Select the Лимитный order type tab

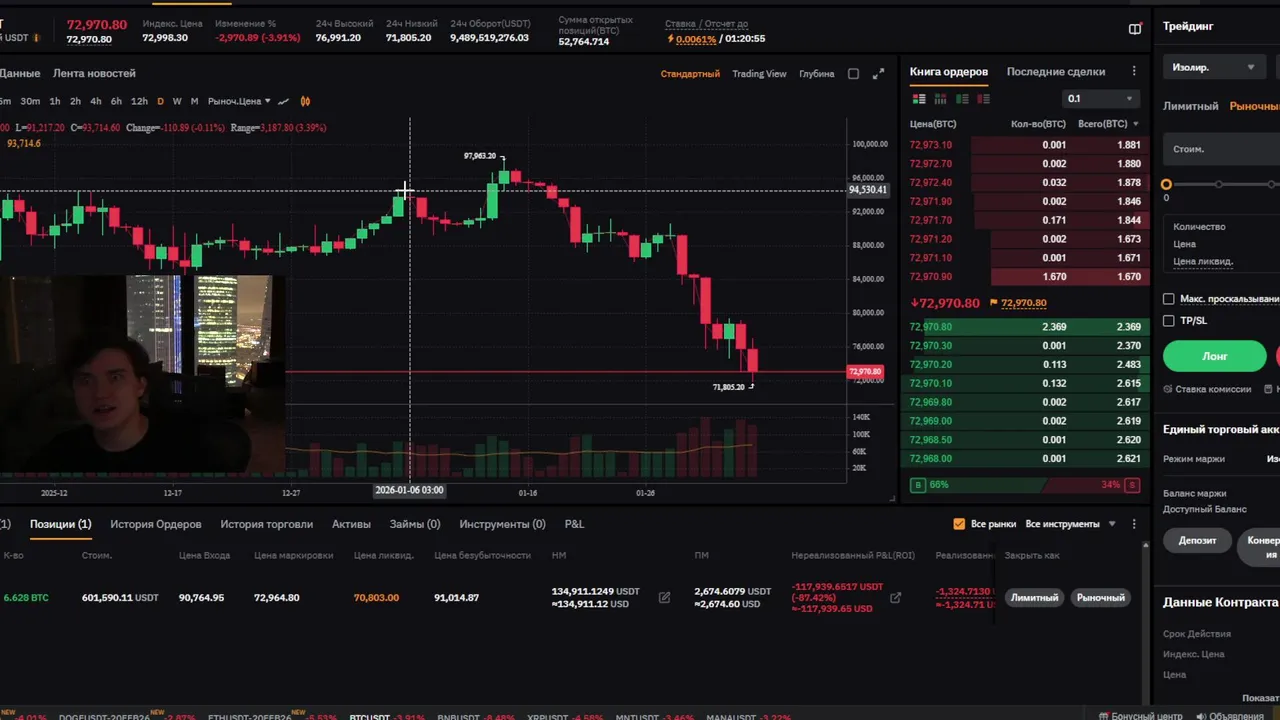click(x=1190, y=106)
